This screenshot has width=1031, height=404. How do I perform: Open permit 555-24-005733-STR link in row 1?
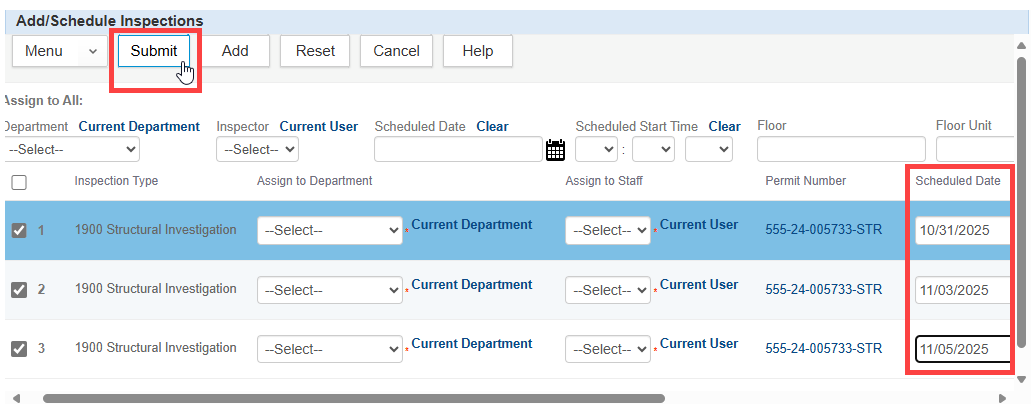(823, 230)
